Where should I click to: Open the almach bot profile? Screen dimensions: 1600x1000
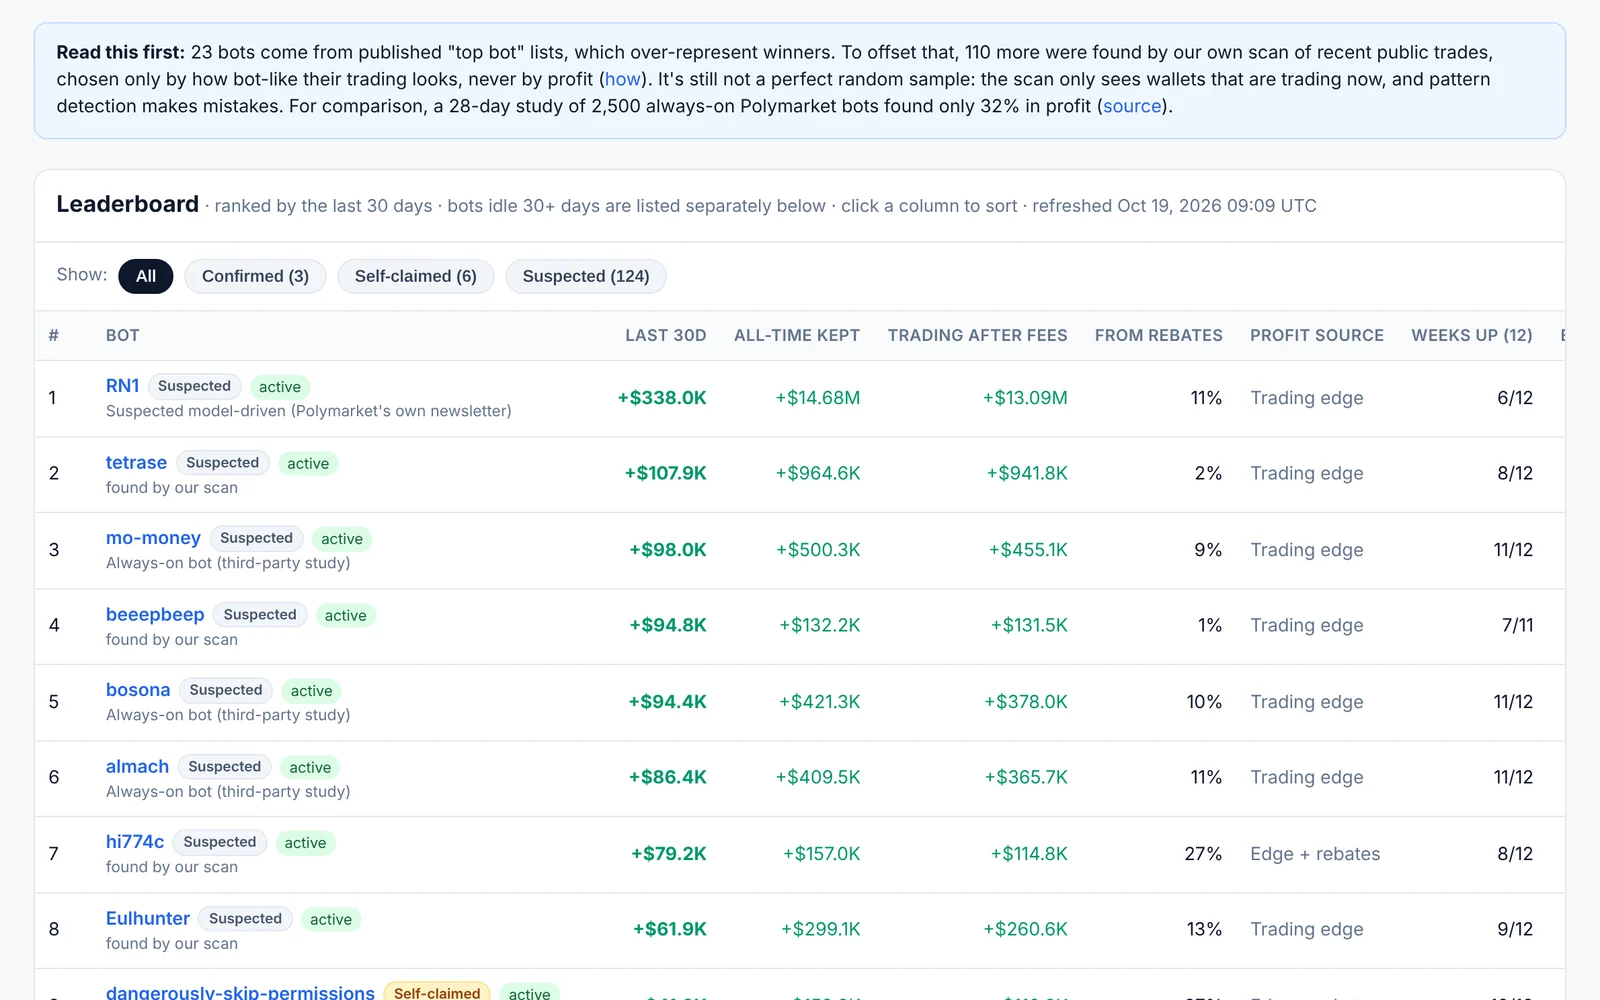coord(137,766)
